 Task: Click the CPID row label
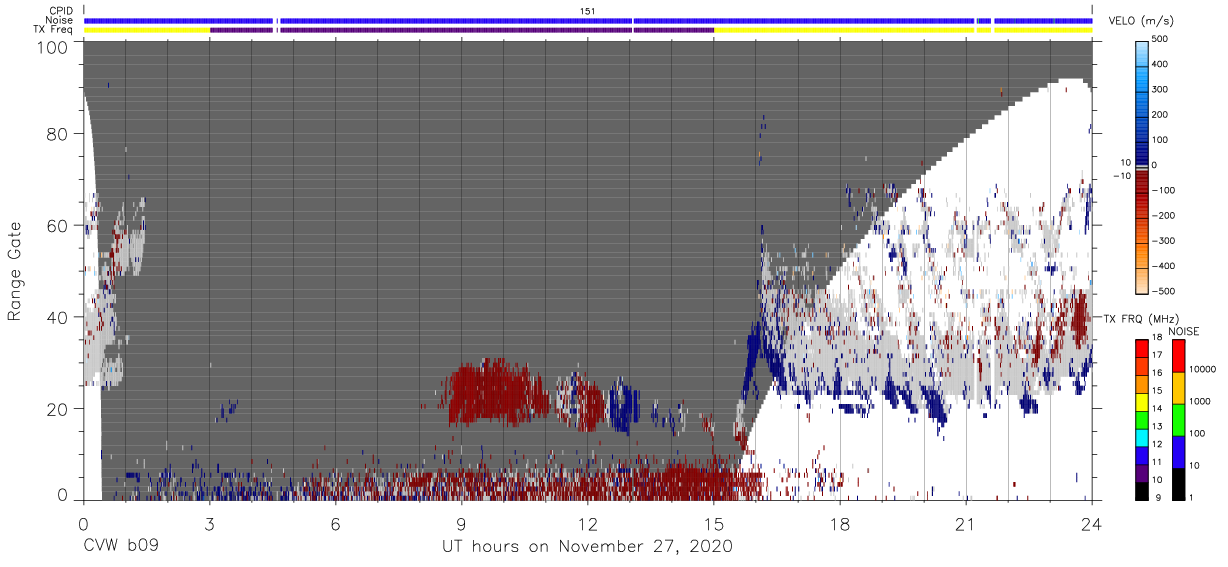pos(59,11)
